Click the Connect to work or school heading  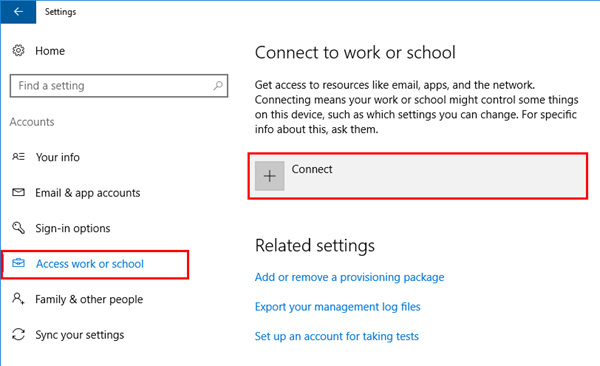click(x=355, y=52)
